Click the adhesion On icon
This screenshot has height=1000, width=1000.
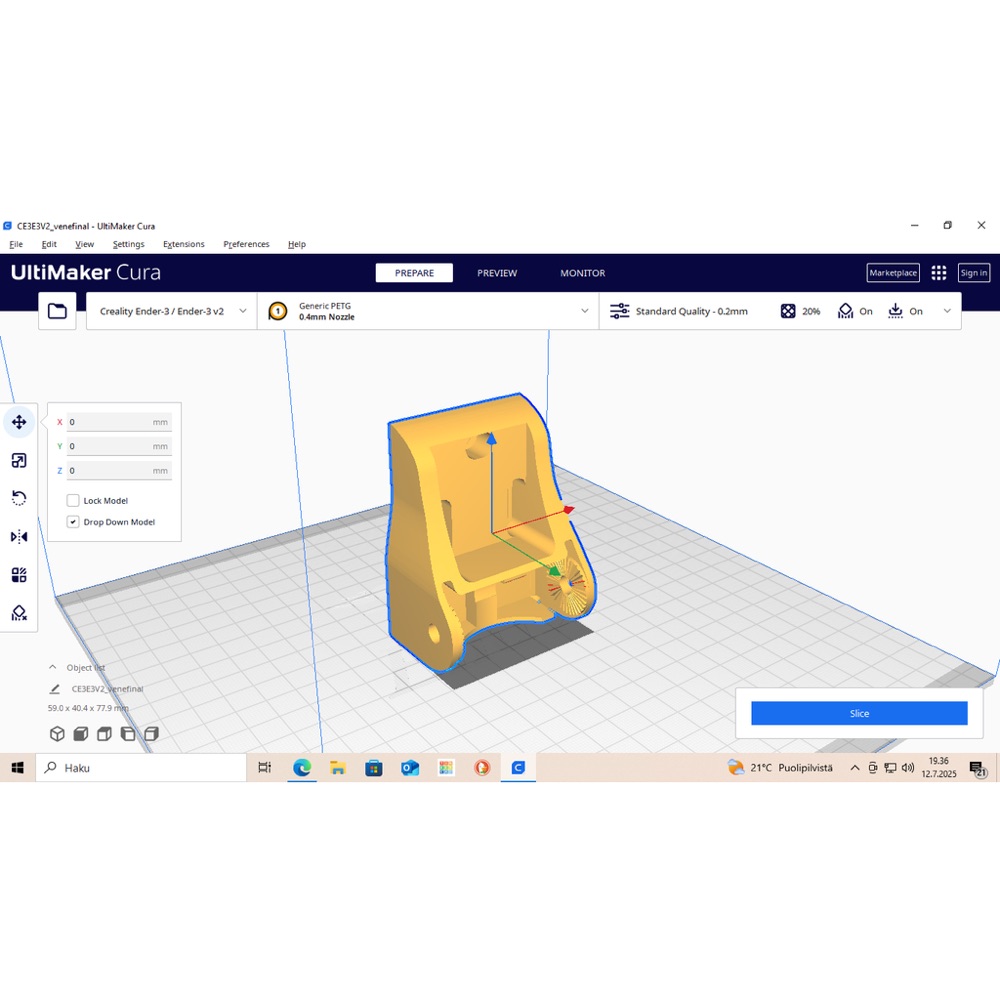coord(895,311)
